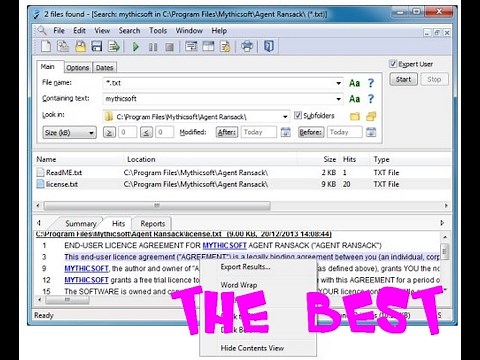Open Help via blue book toolbar icon

tap(269, 46)
